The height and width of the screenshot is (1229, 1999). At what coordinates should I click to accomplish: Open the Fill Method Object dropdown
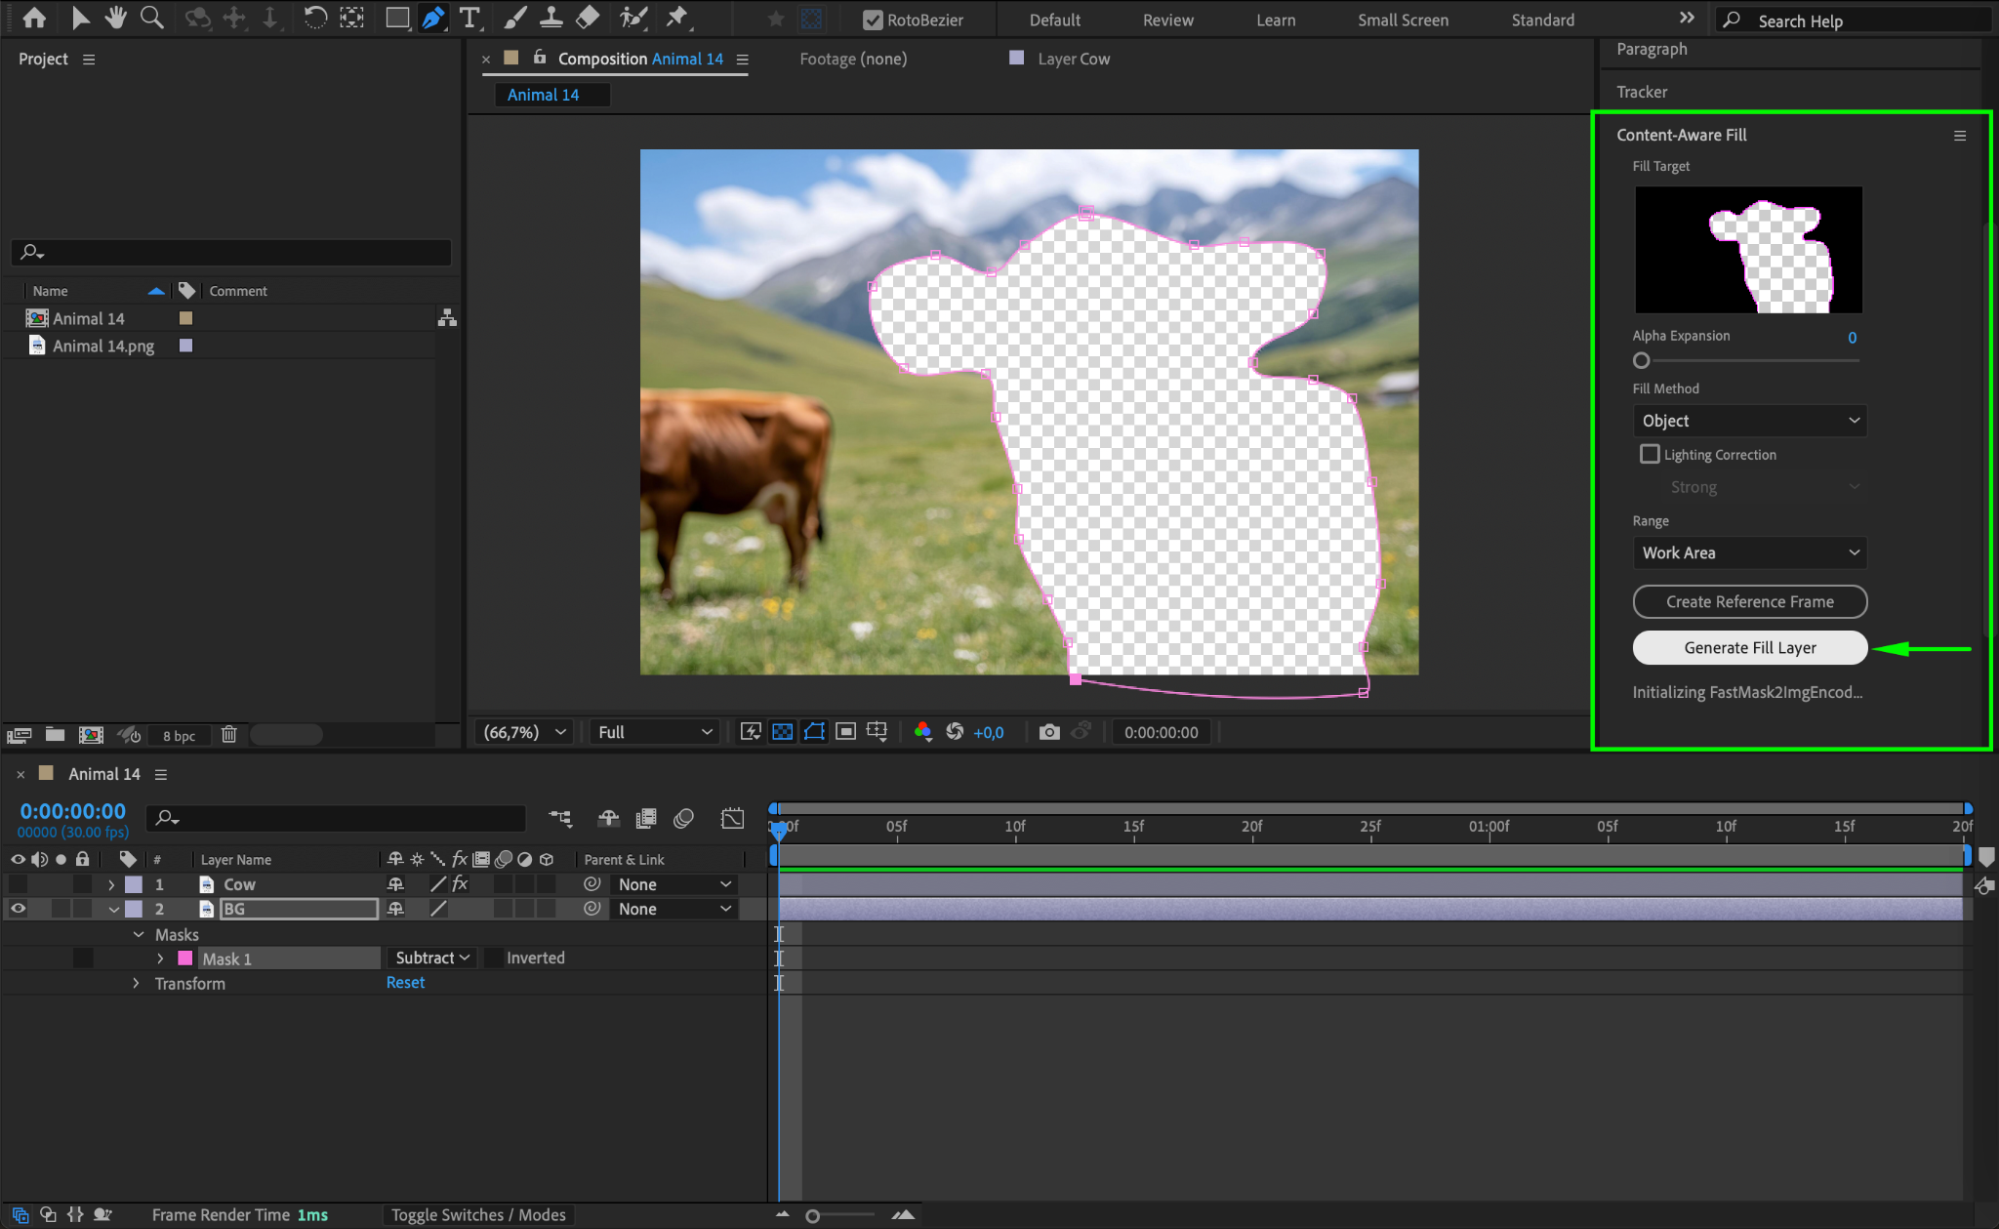point(1749,421)
